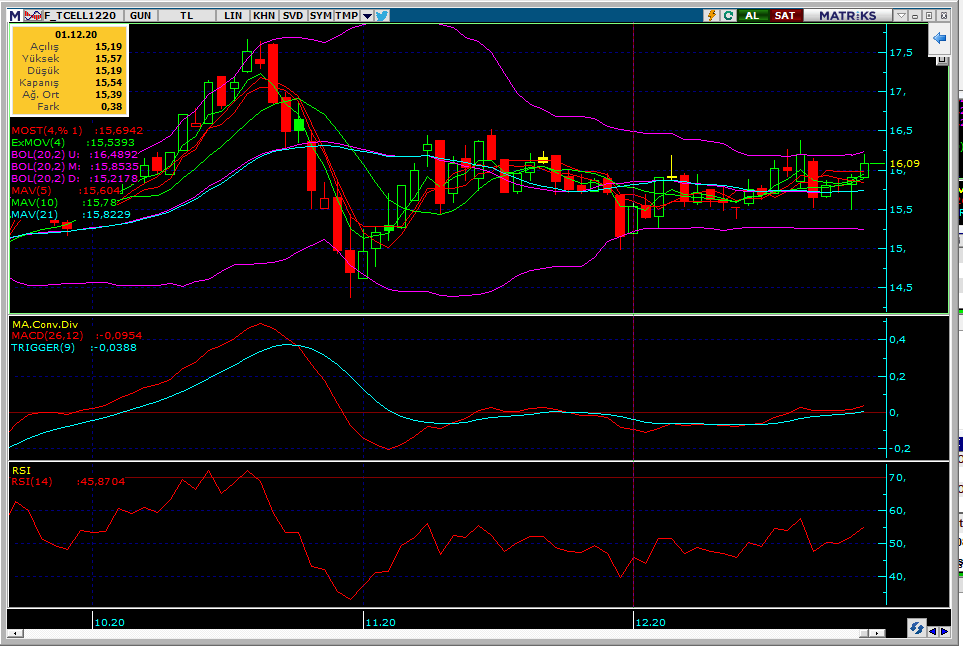Click the green refresh icon
The width and height of the screenshot is (963, 646).
[728, 15]
